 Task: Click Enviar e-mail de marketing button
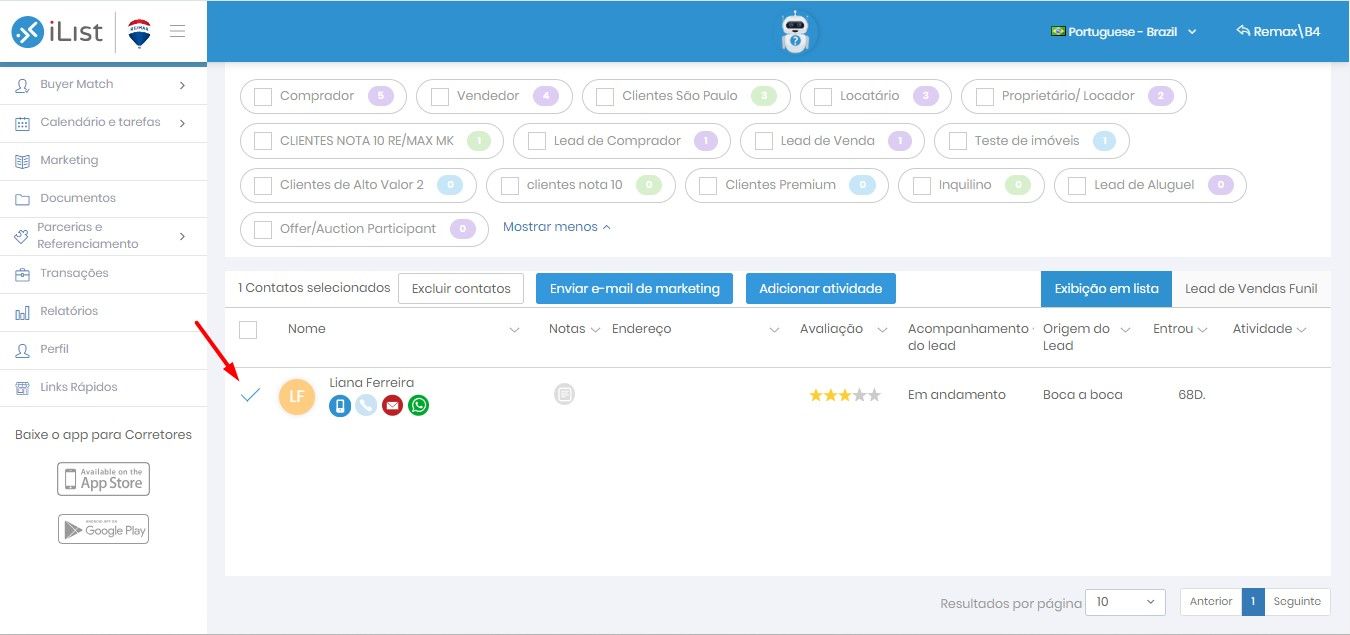[635, 288]
